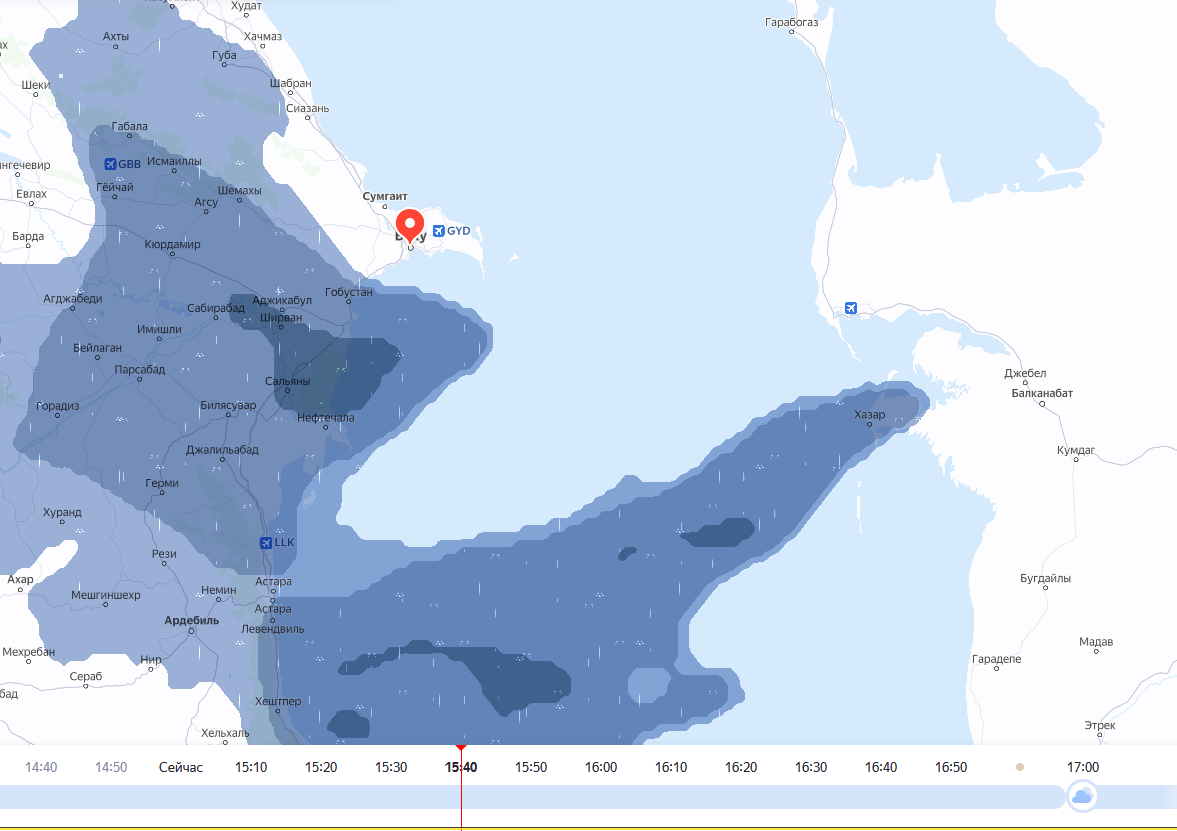This screenshot has width=1177, height=831.
Task: Click the Сабирабад city label
Action: pyautogui.click(x=215, y=308)
